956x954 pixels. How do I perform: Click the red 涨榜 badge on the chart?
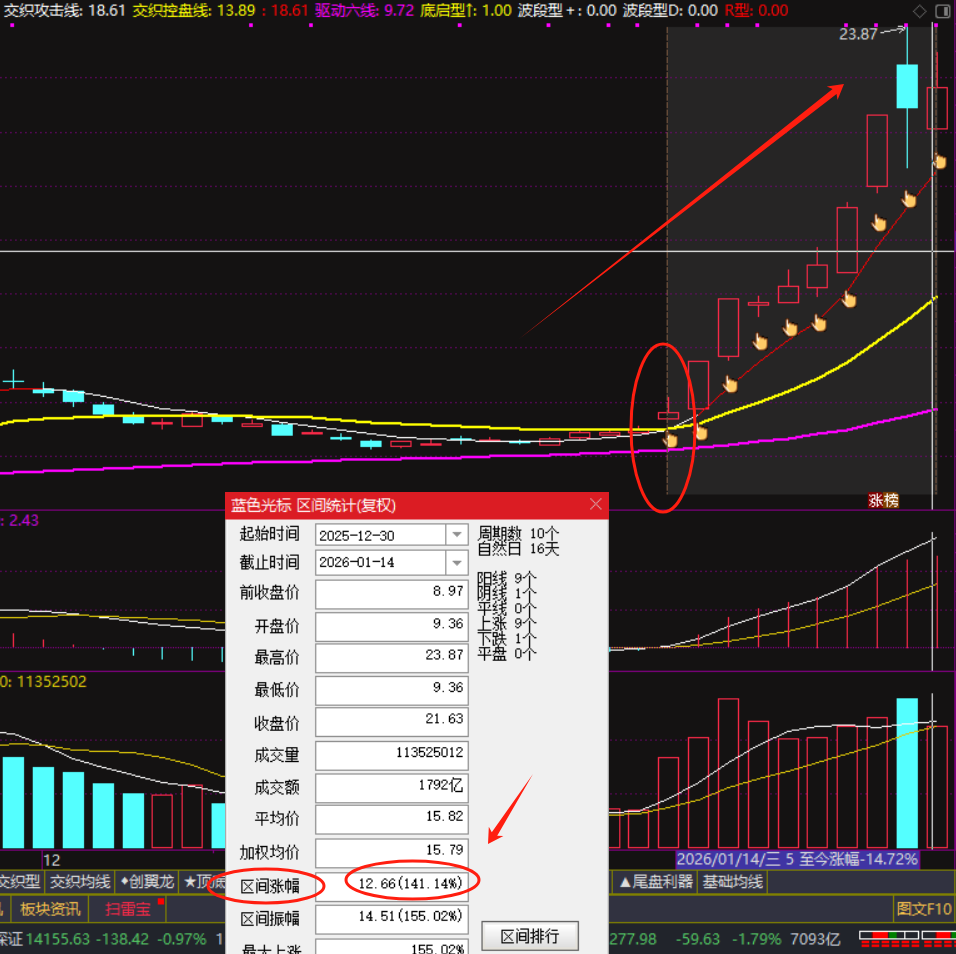point(884,500)
